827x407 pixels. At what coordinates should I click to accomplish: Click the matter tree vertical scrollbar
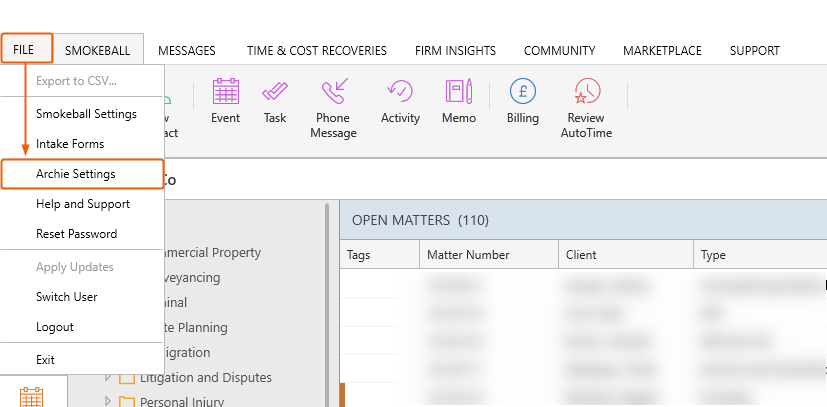(327, 303)
